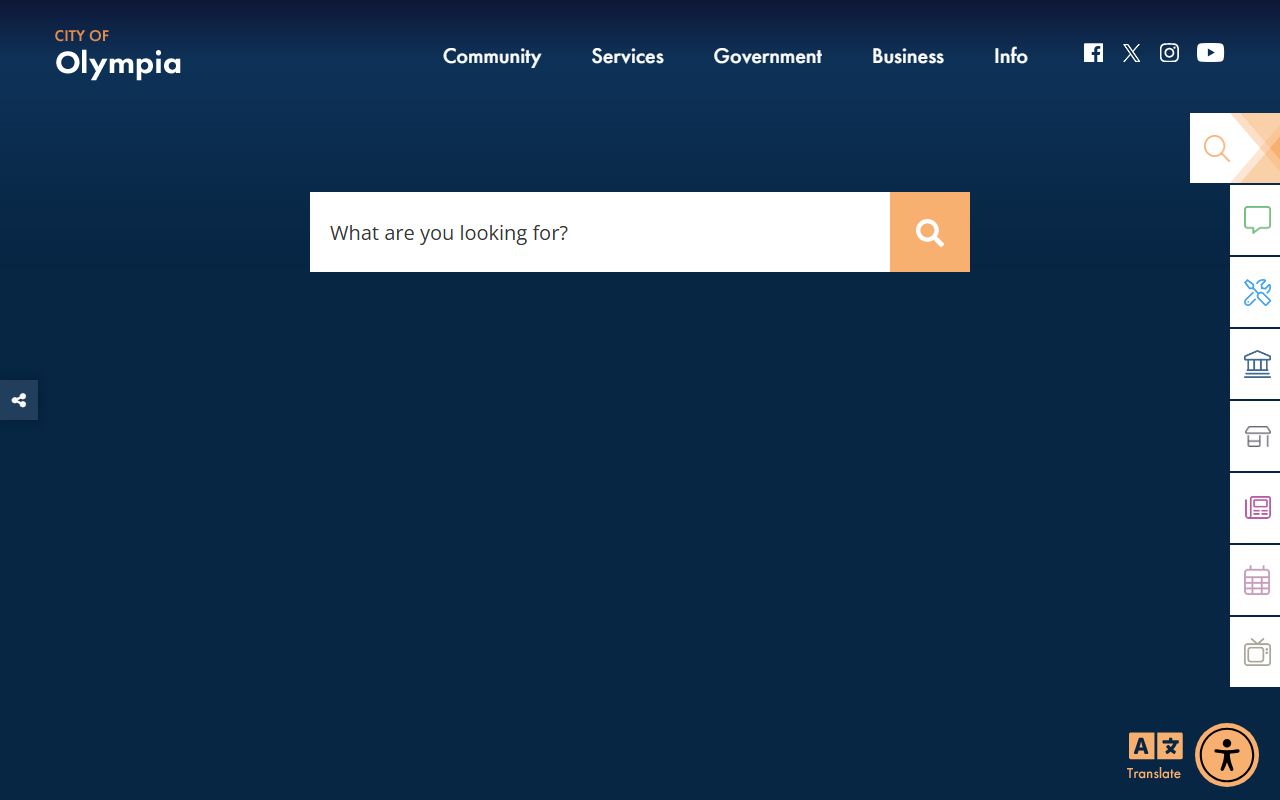Open the share panel on left edge

19,400
